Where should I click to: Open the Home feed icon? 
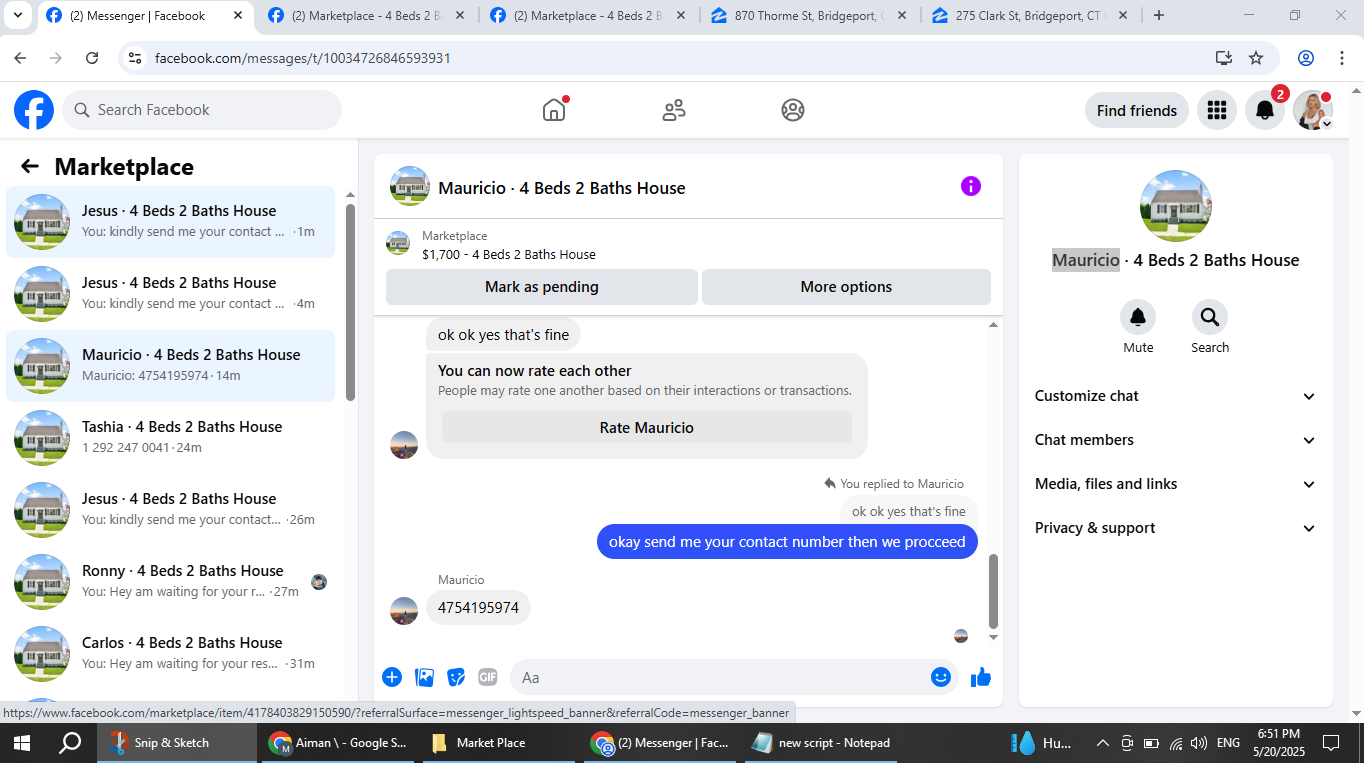pyautogui.click(x=554, y=110)
